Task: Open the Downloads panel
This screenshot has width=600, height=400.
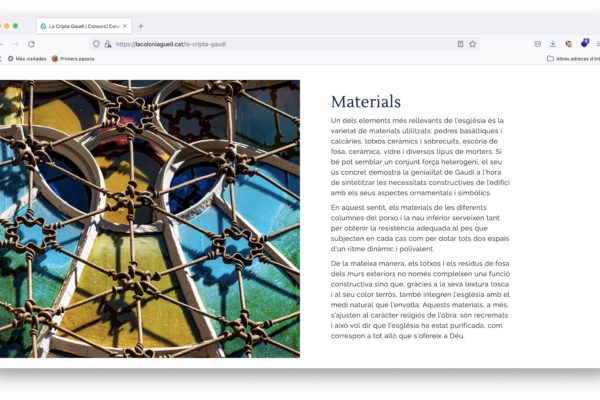Action: pyautogui.click(x=553, y=44)
